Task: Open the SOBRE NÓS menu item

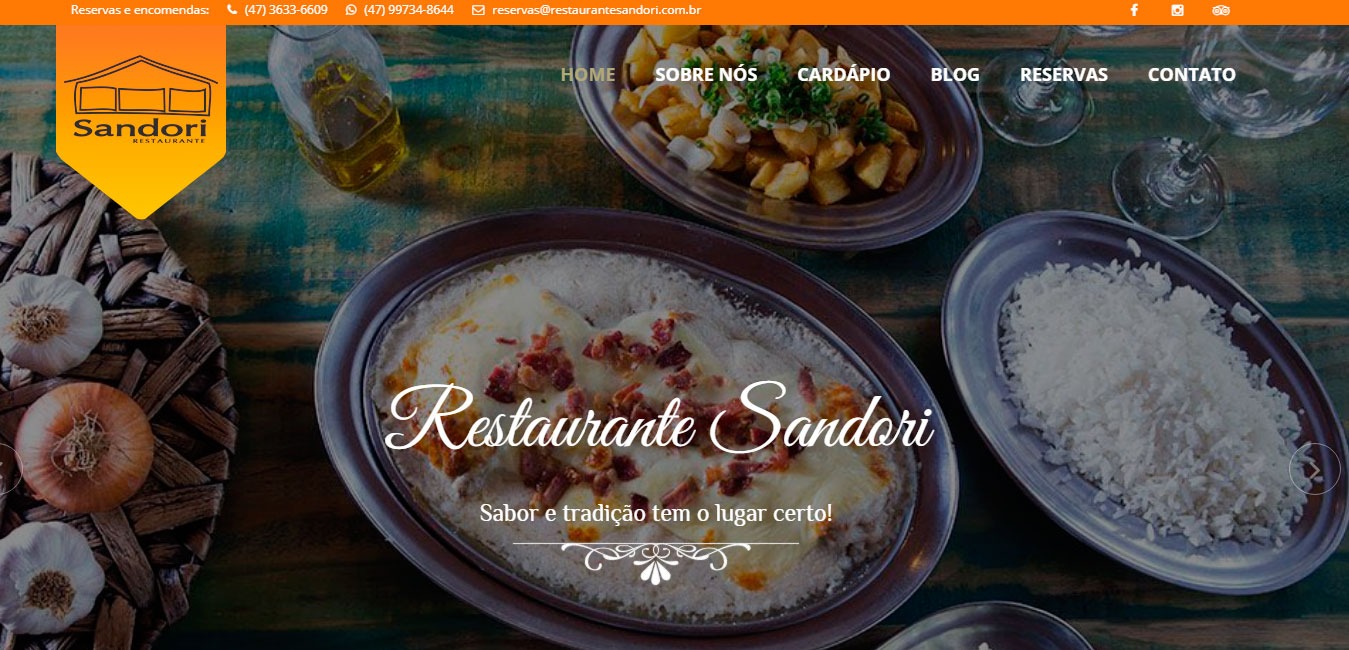Action: click(706, 74)
